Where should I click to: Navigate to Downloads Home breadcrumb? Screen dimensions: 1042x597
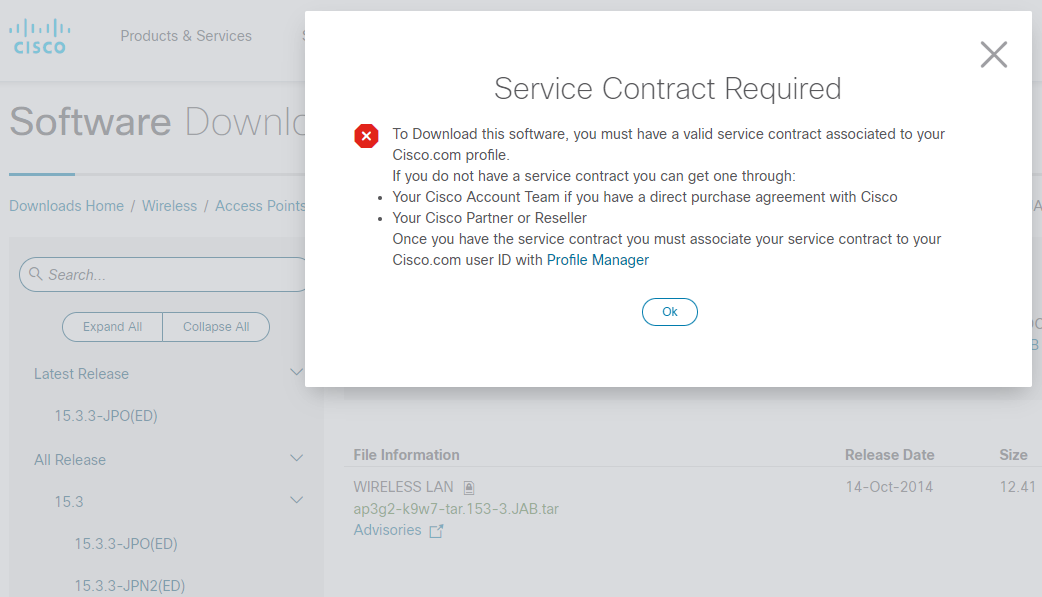tap(66, 205)
